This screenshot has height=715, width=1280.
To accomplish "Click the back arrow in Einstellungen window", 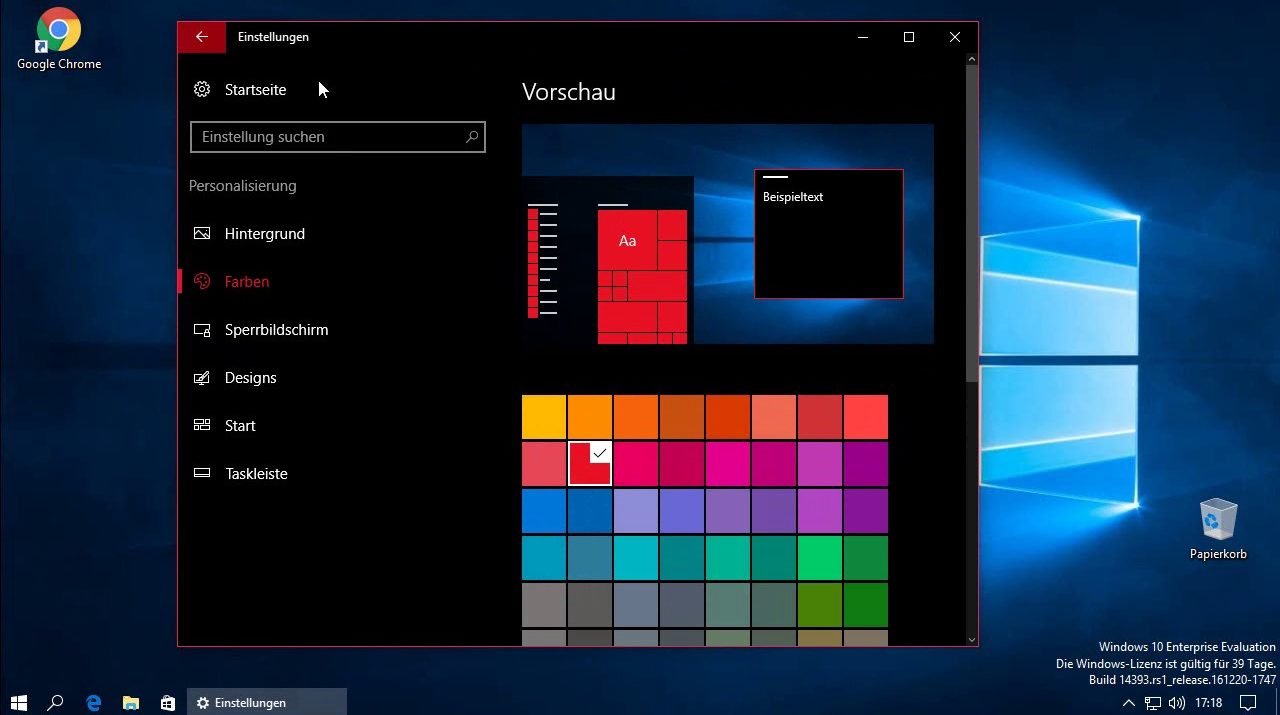I will pos(202,37).
